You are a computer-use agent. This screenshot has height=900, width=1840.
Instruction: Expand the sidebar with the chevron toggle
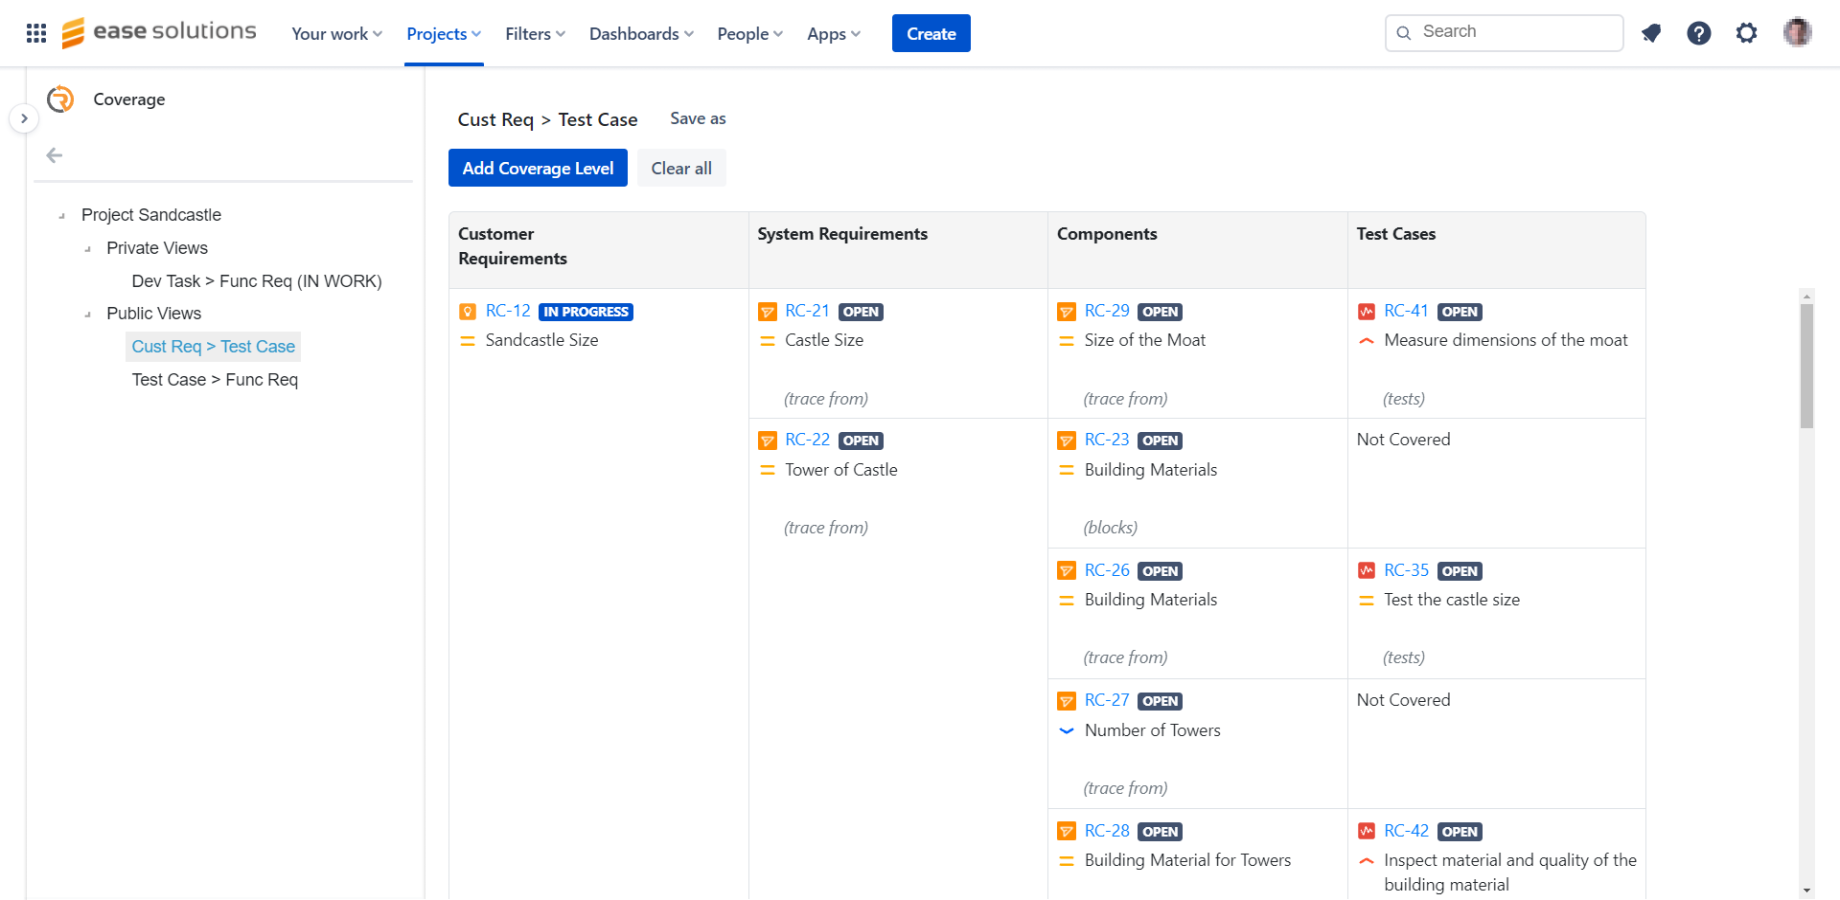(24, 118)
